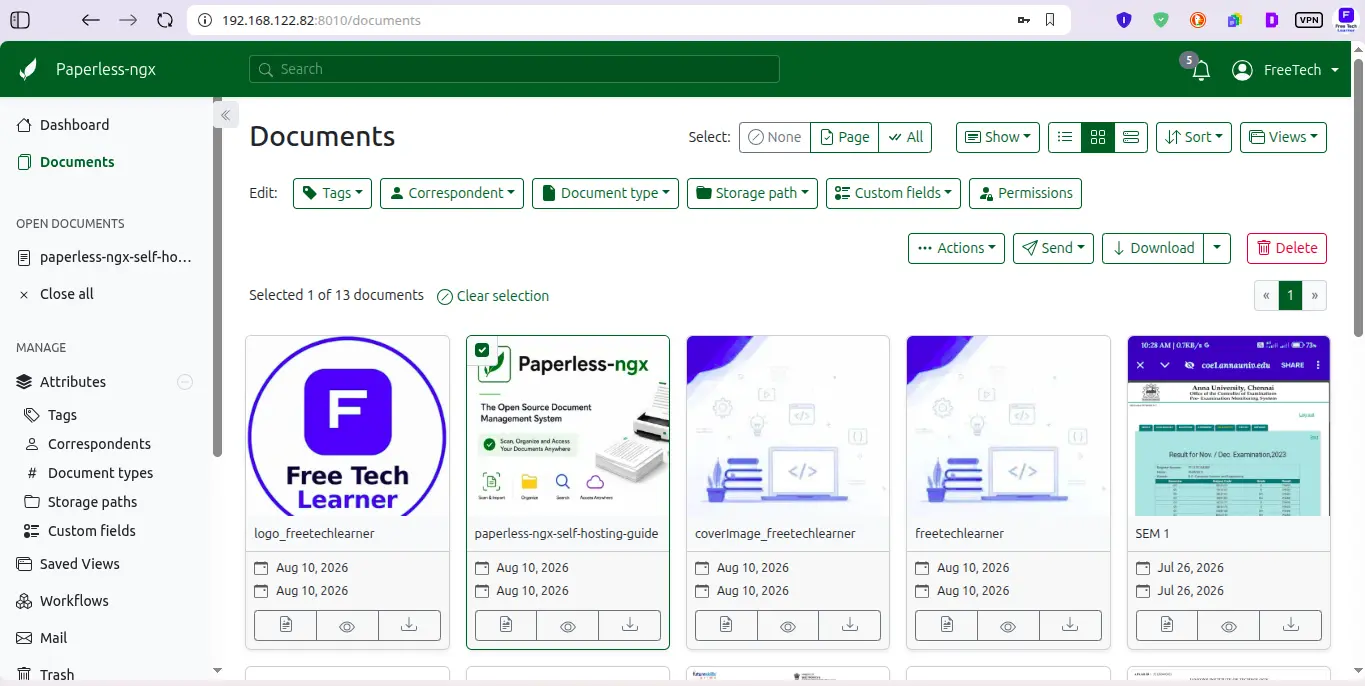Go to Dashboard in sidebar
This screenshot has width=1365, height=686.
[74, 125]
